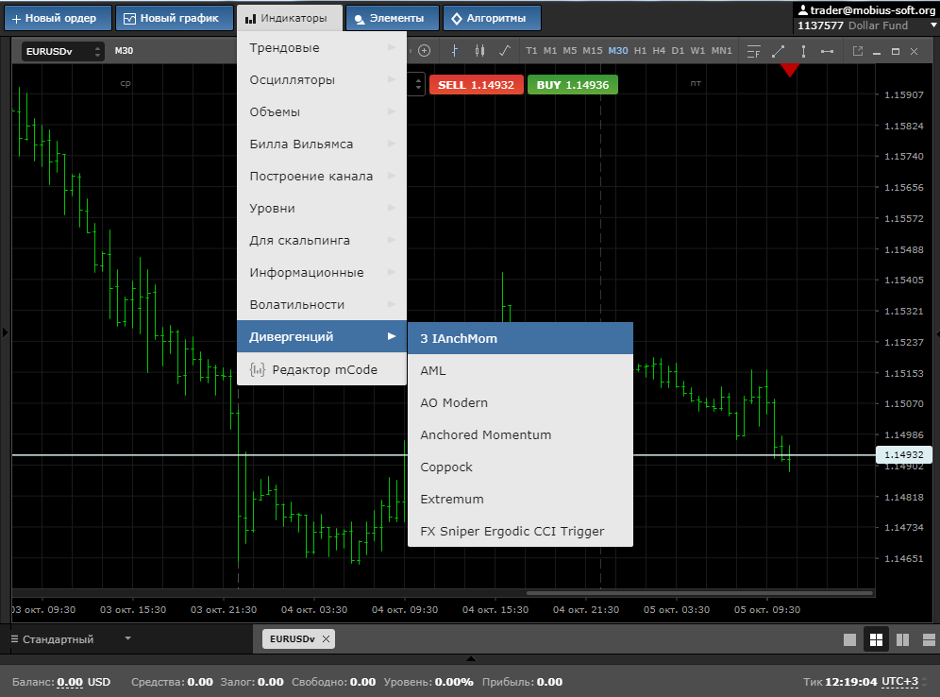Select M5 timeframe
The height and width of the screenshot is (697, 940).
click(x=570, y=51)
